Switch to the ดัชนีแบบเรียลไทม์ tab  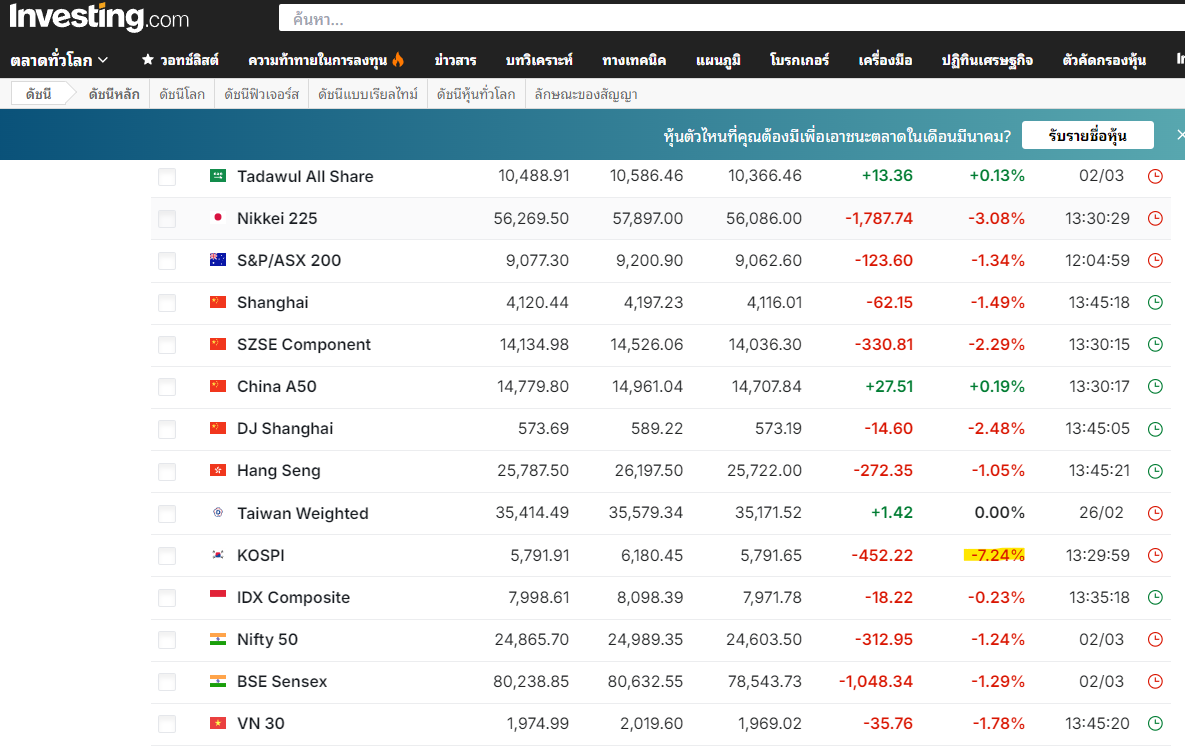(x=368, y=94)
